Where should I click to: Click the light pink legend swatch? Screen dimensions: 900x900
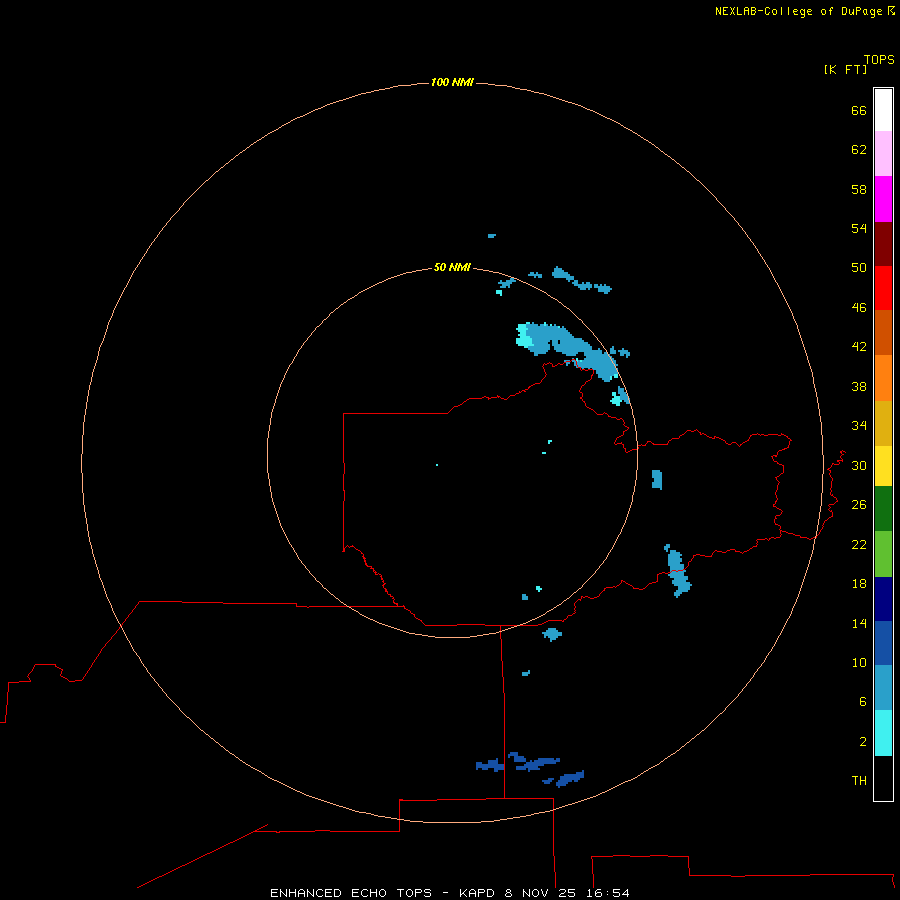pyautogui.click(x=883, y=154)
